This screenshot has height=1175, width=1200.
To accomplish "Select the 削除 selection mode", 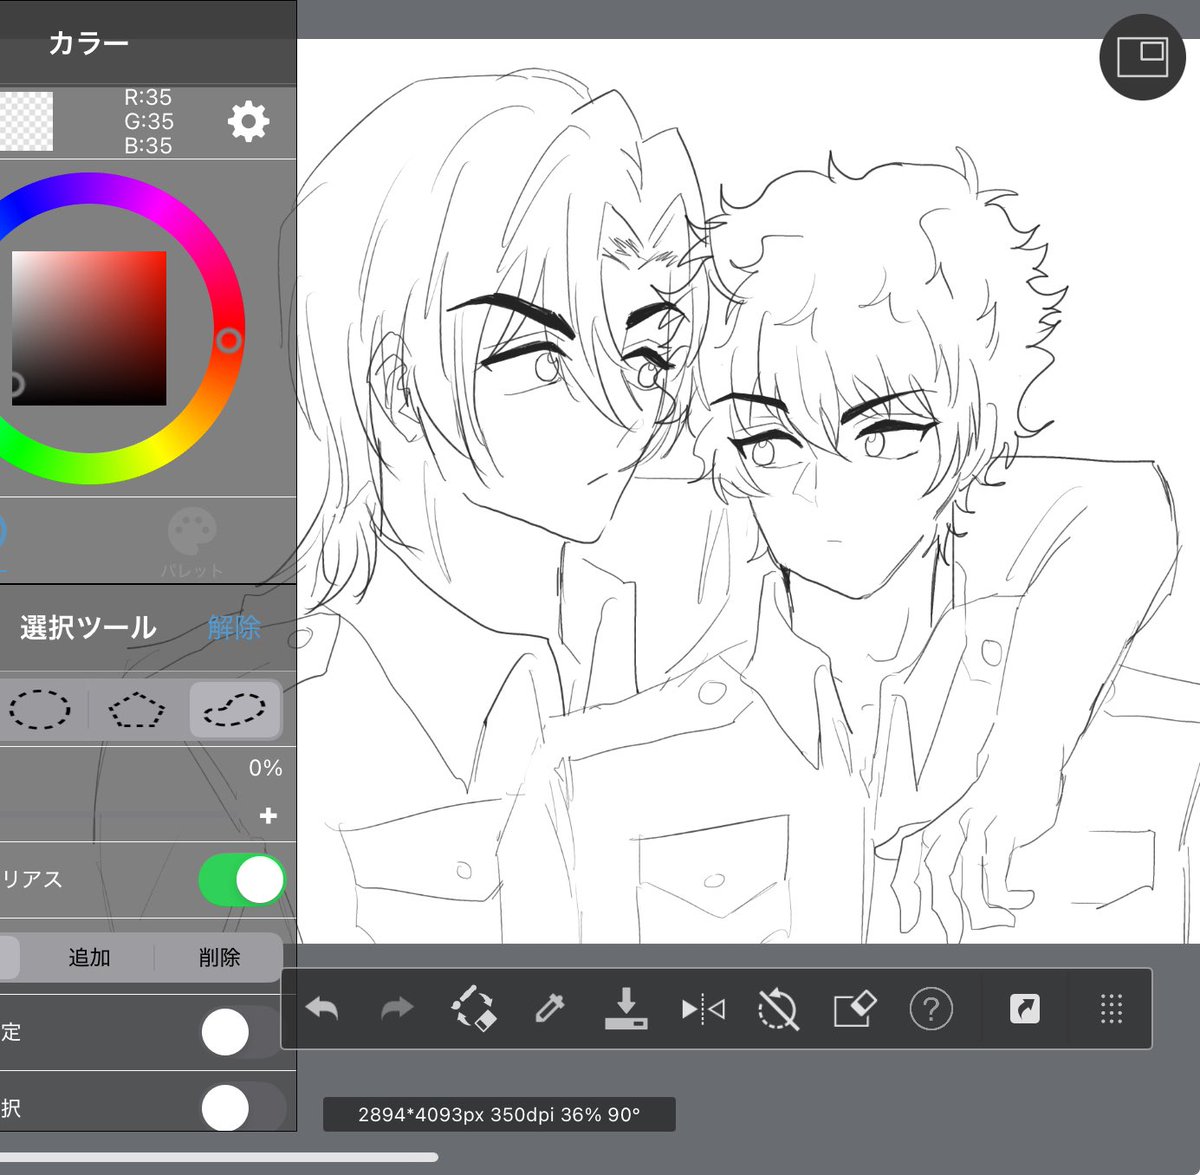I will click(219, 957).
